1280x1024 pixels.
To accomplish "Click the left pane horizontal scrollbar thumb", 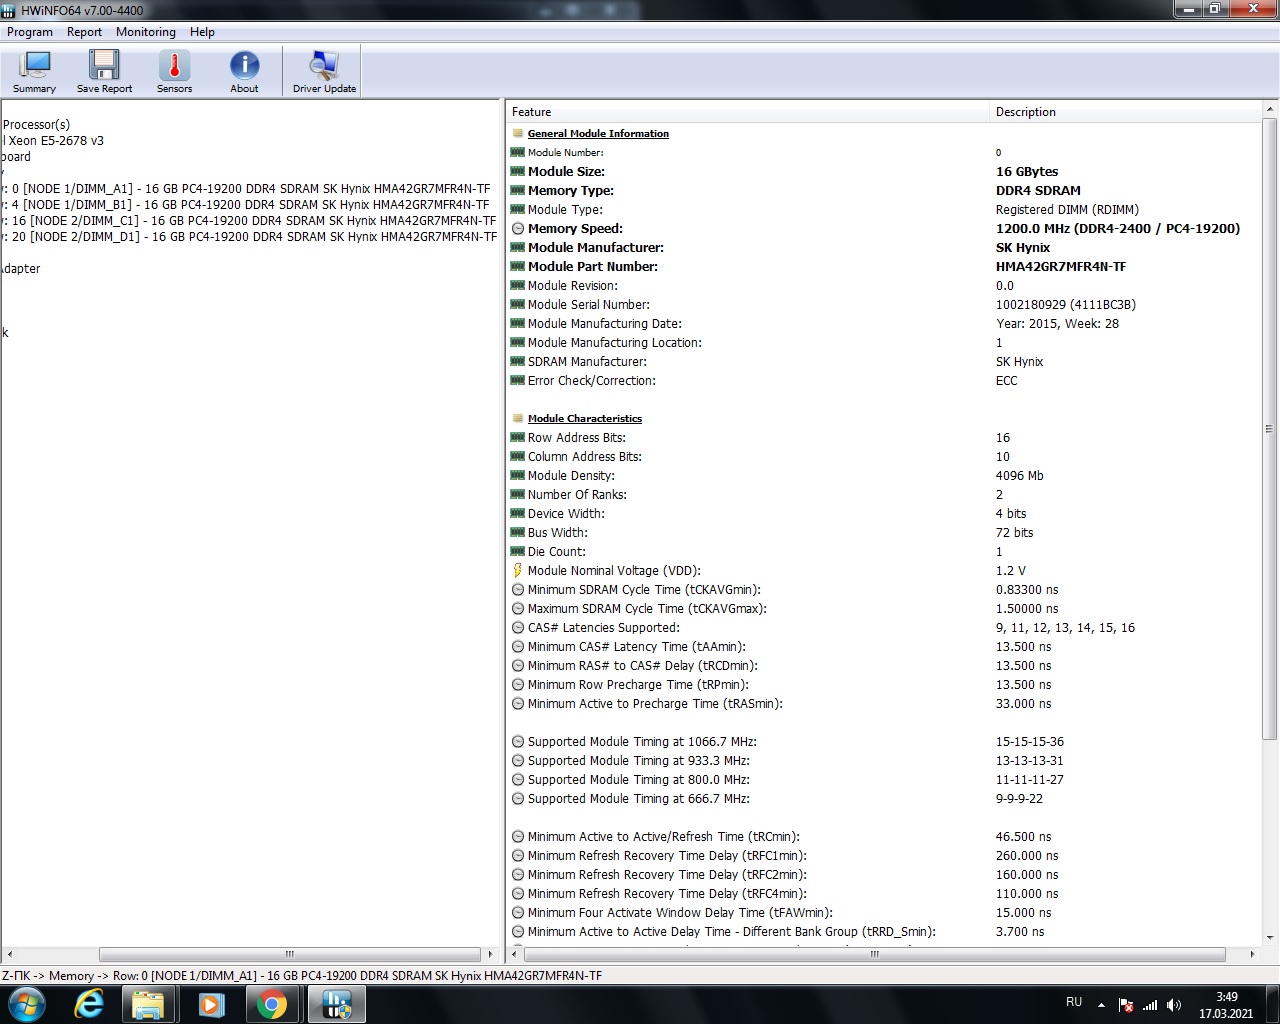I will click(290, 954).
